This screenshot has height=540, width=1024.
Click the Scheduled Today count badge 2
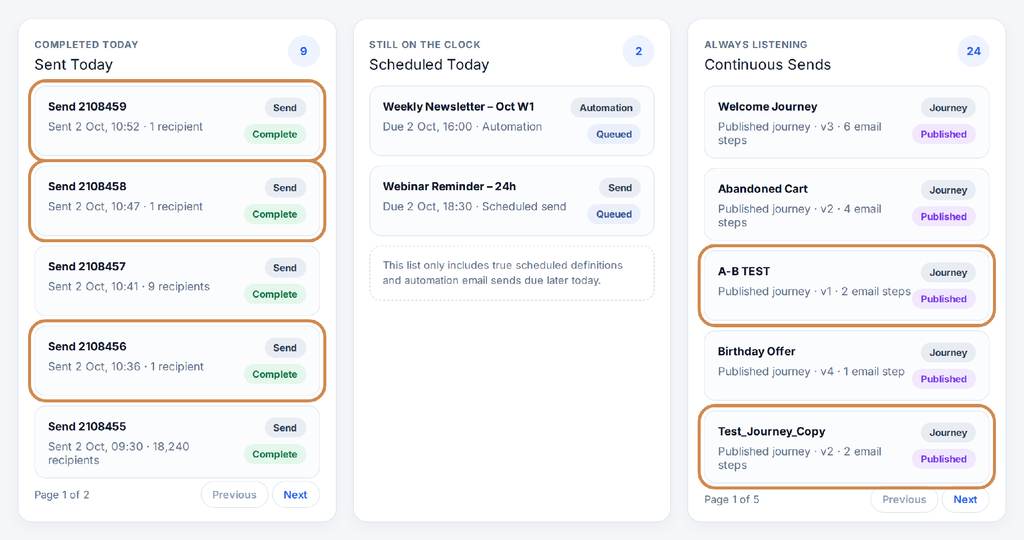[638, 51]
